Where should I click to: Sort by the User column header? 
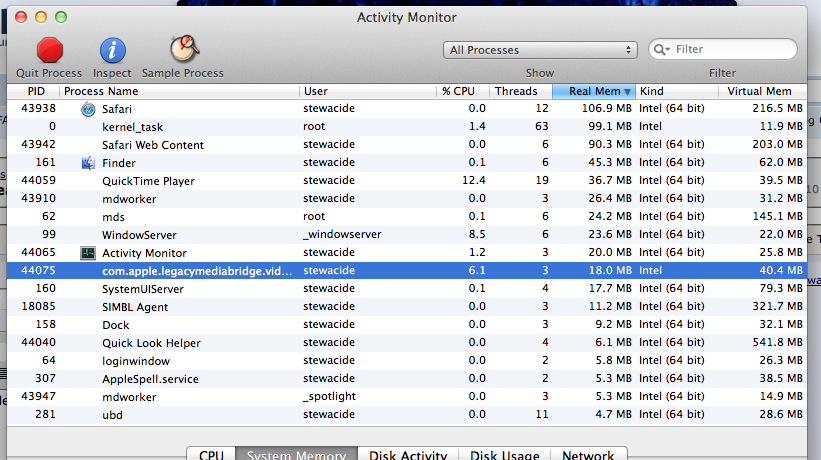click(x=368, y=92)
